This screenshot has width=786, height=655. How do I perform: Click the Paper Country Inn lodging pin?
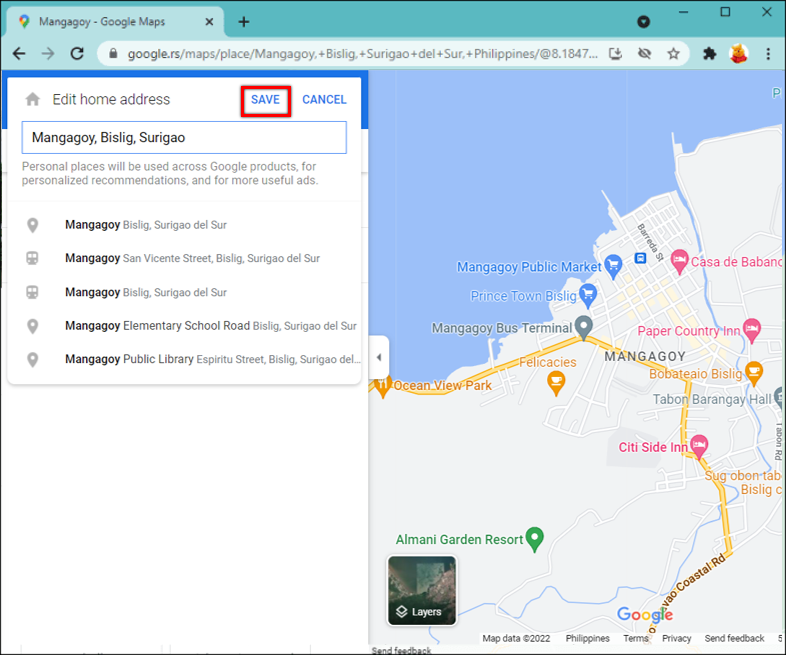(x=751, y=330)
